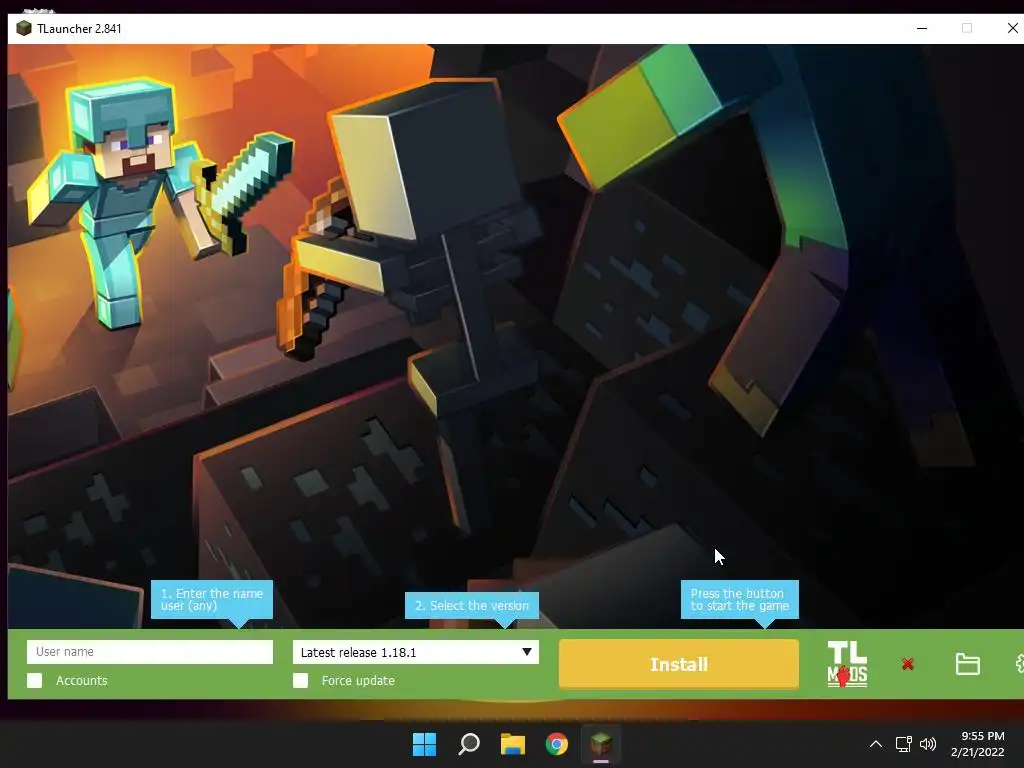The image size is (1024, 768).
Task: Show hidden tray icons chevron
Action: point(876,744)
